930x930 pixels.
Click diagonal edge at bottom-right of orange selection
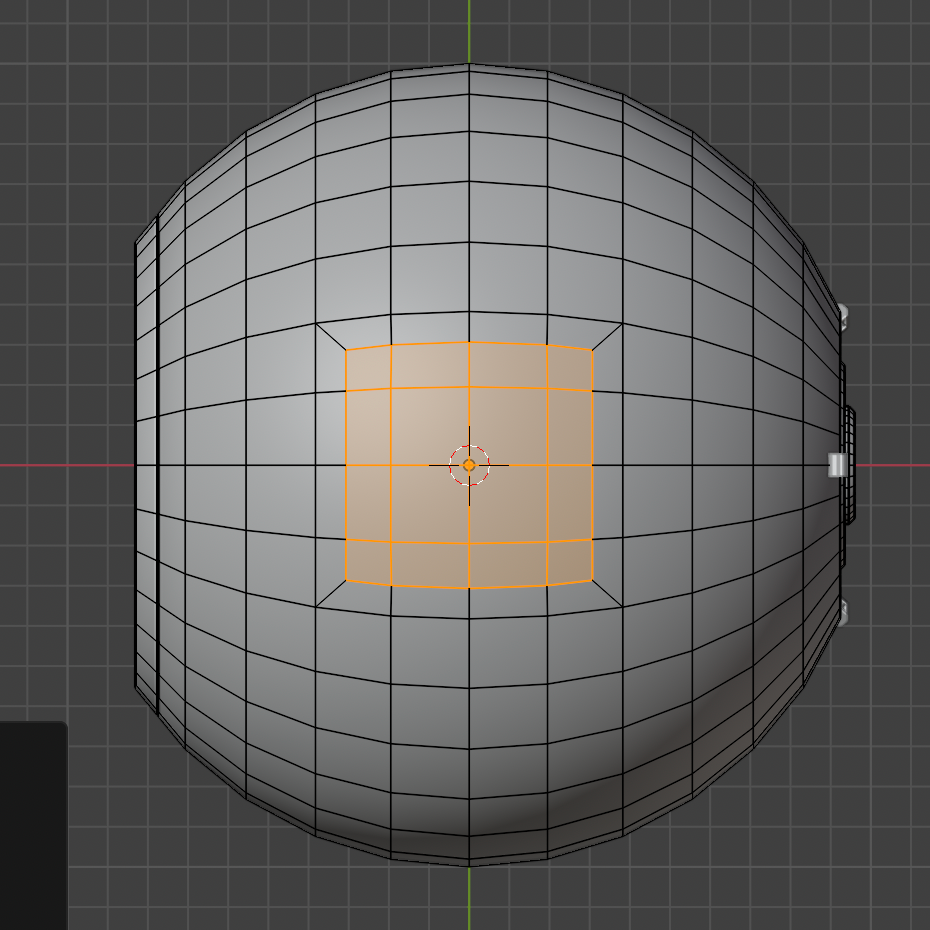point(607,593)
